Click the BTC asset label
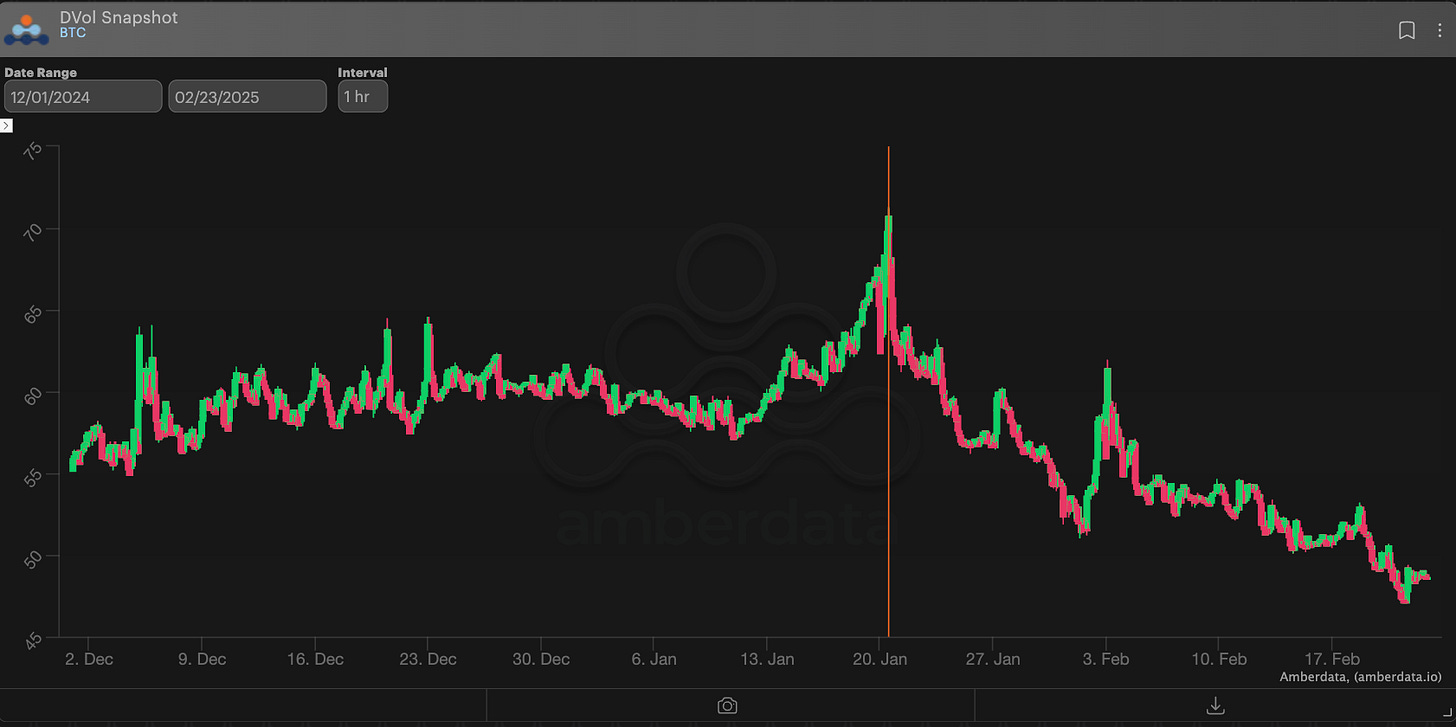Image resolution: width=1456 pixels, height=727 pixels. (72, 33)
